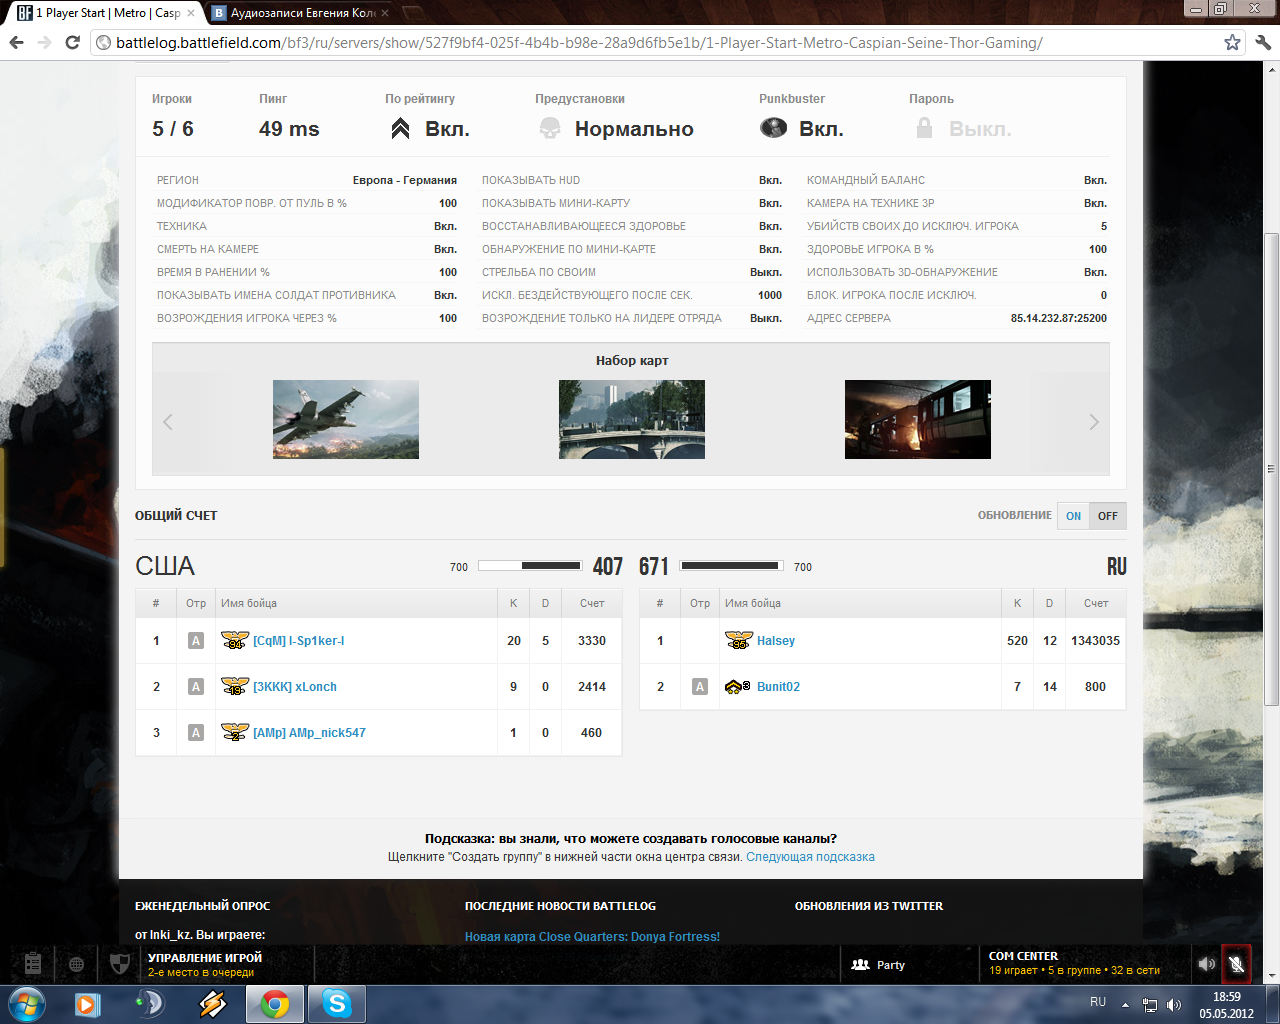
Task: Click rank badge next to Bunit02
Action: pyautogui.click(x=738, y=686)
